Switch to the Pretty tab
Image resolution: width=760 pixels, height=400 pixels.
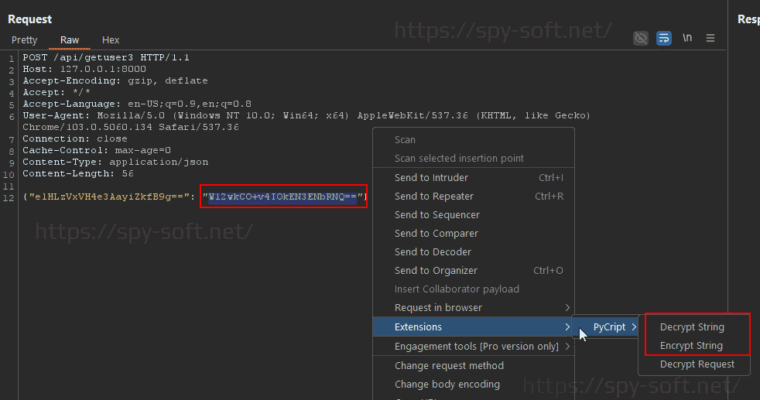(24, 40)
